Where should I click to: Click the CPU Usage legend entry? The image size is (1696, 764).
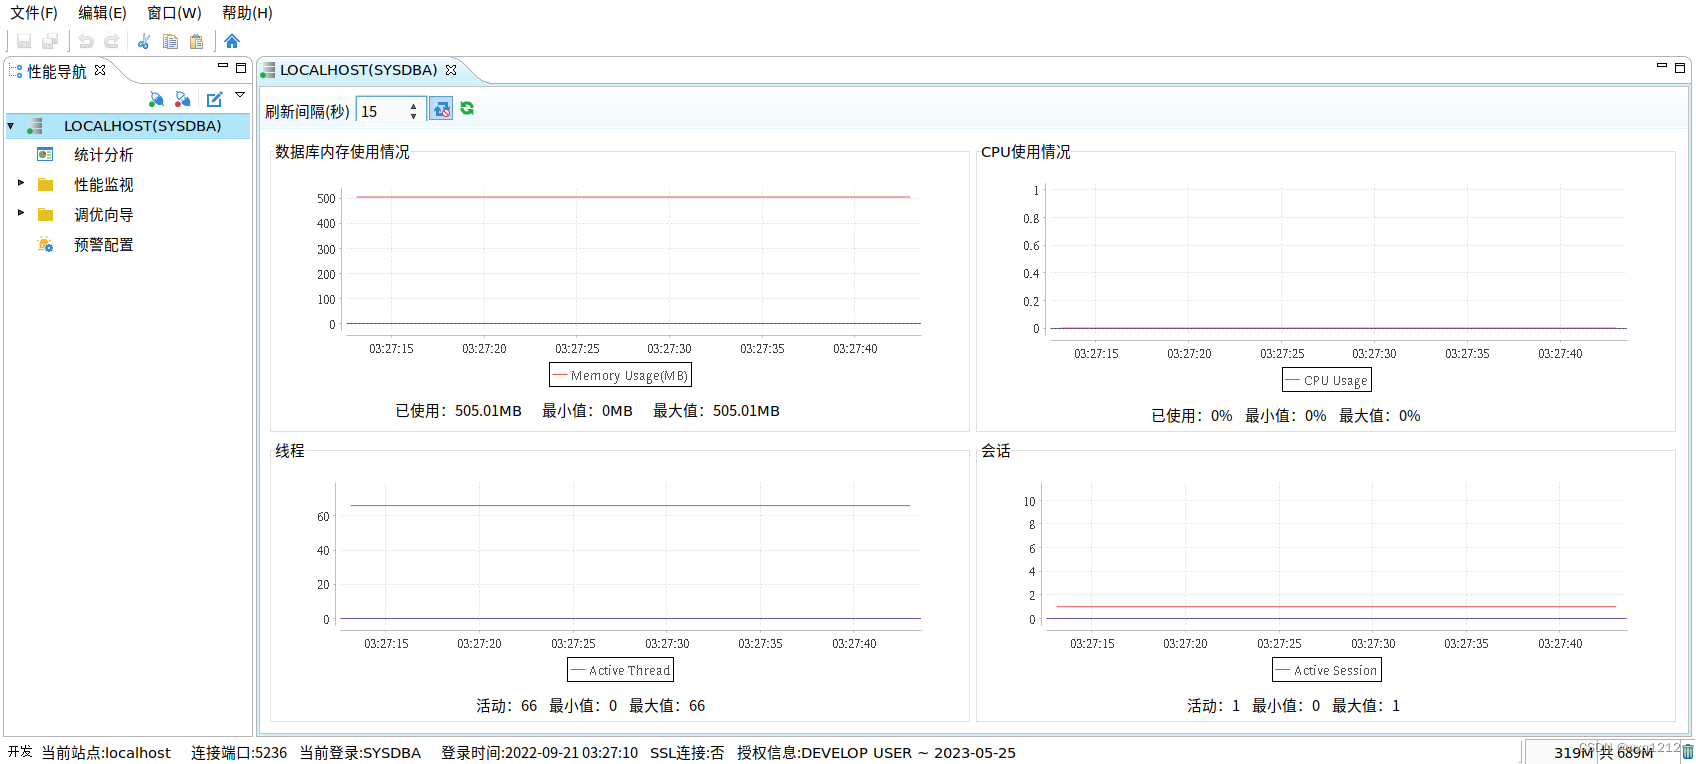1326,380
